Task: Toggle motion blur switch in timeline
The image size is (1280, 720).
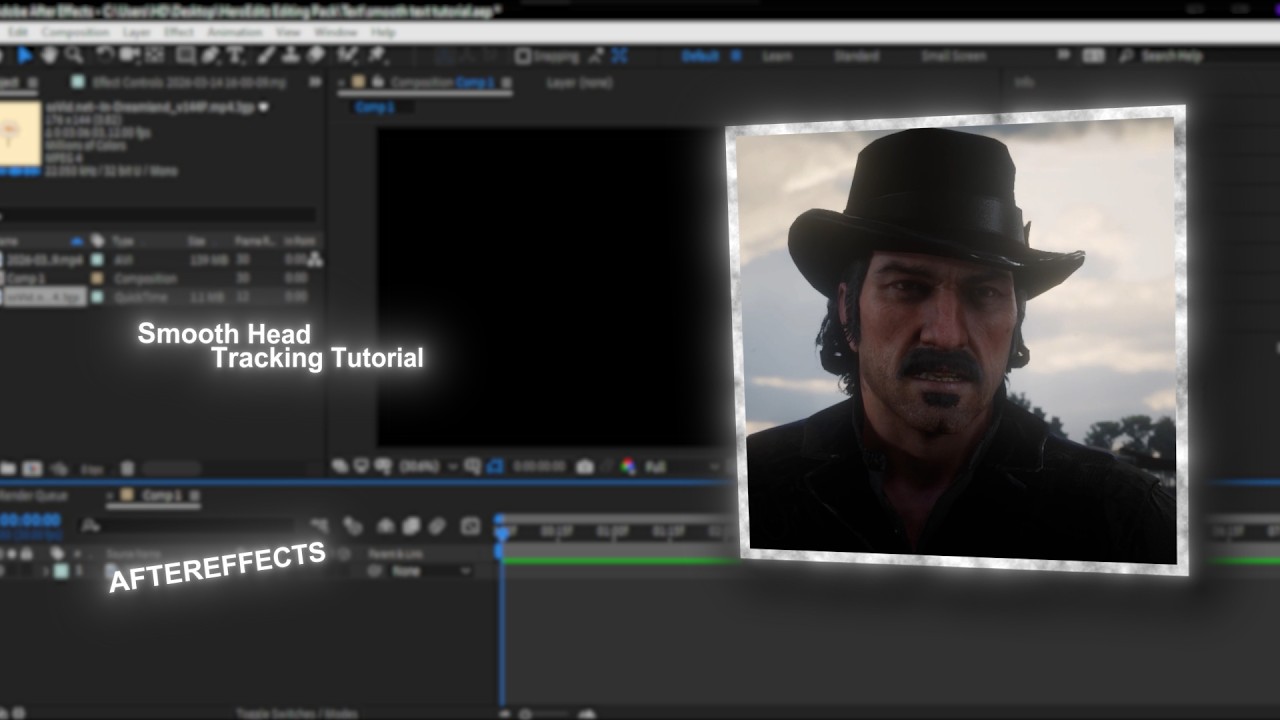Action: click(437, 525)
